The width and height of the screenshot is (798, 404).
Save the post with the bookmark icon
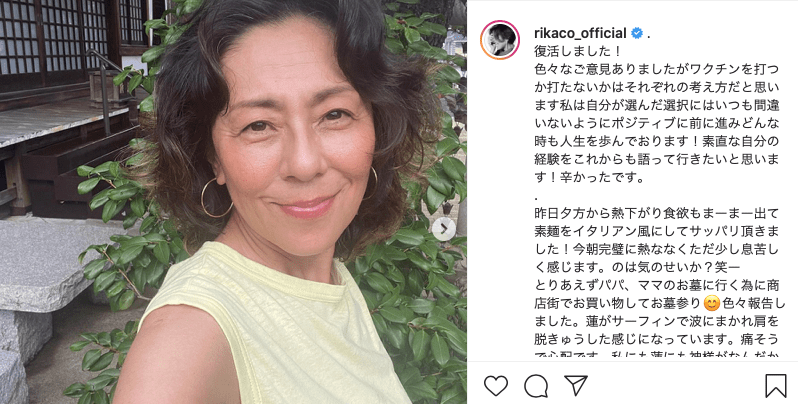point(776,386)
